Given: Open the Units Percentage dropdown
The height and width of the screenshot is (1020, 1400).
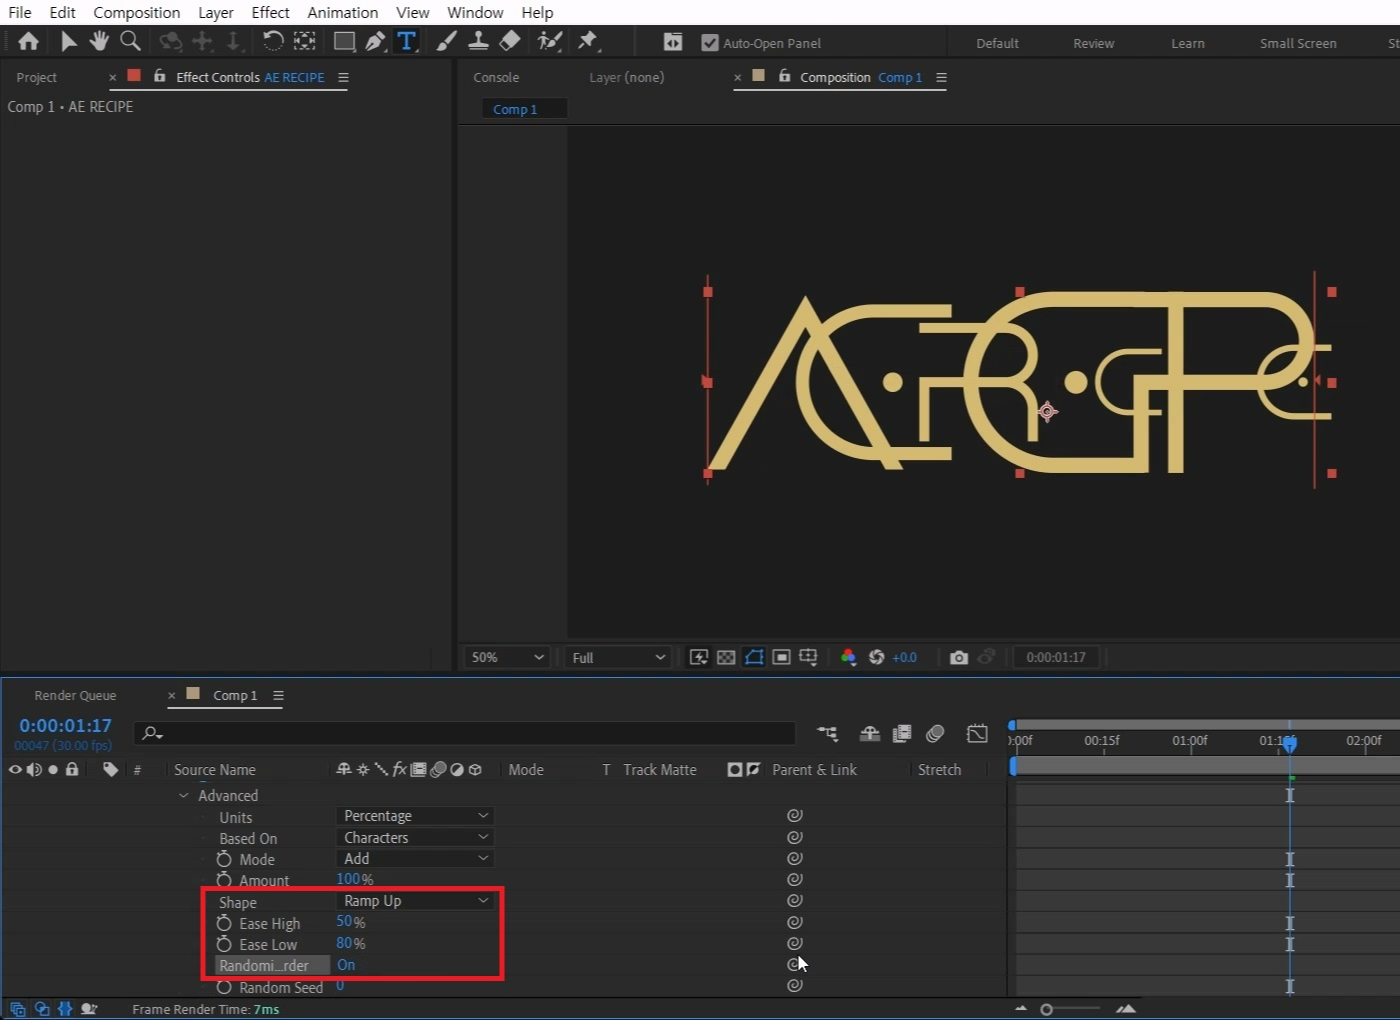Looking at the screenshot, I should click(x=415, y=816).
